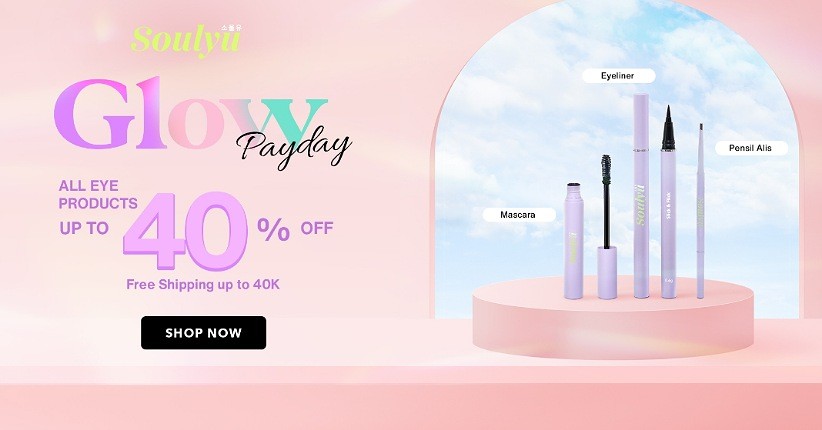Click the UP TO text
The height and width of the screenshot is (430, 822).
click(x=84, y=228)
